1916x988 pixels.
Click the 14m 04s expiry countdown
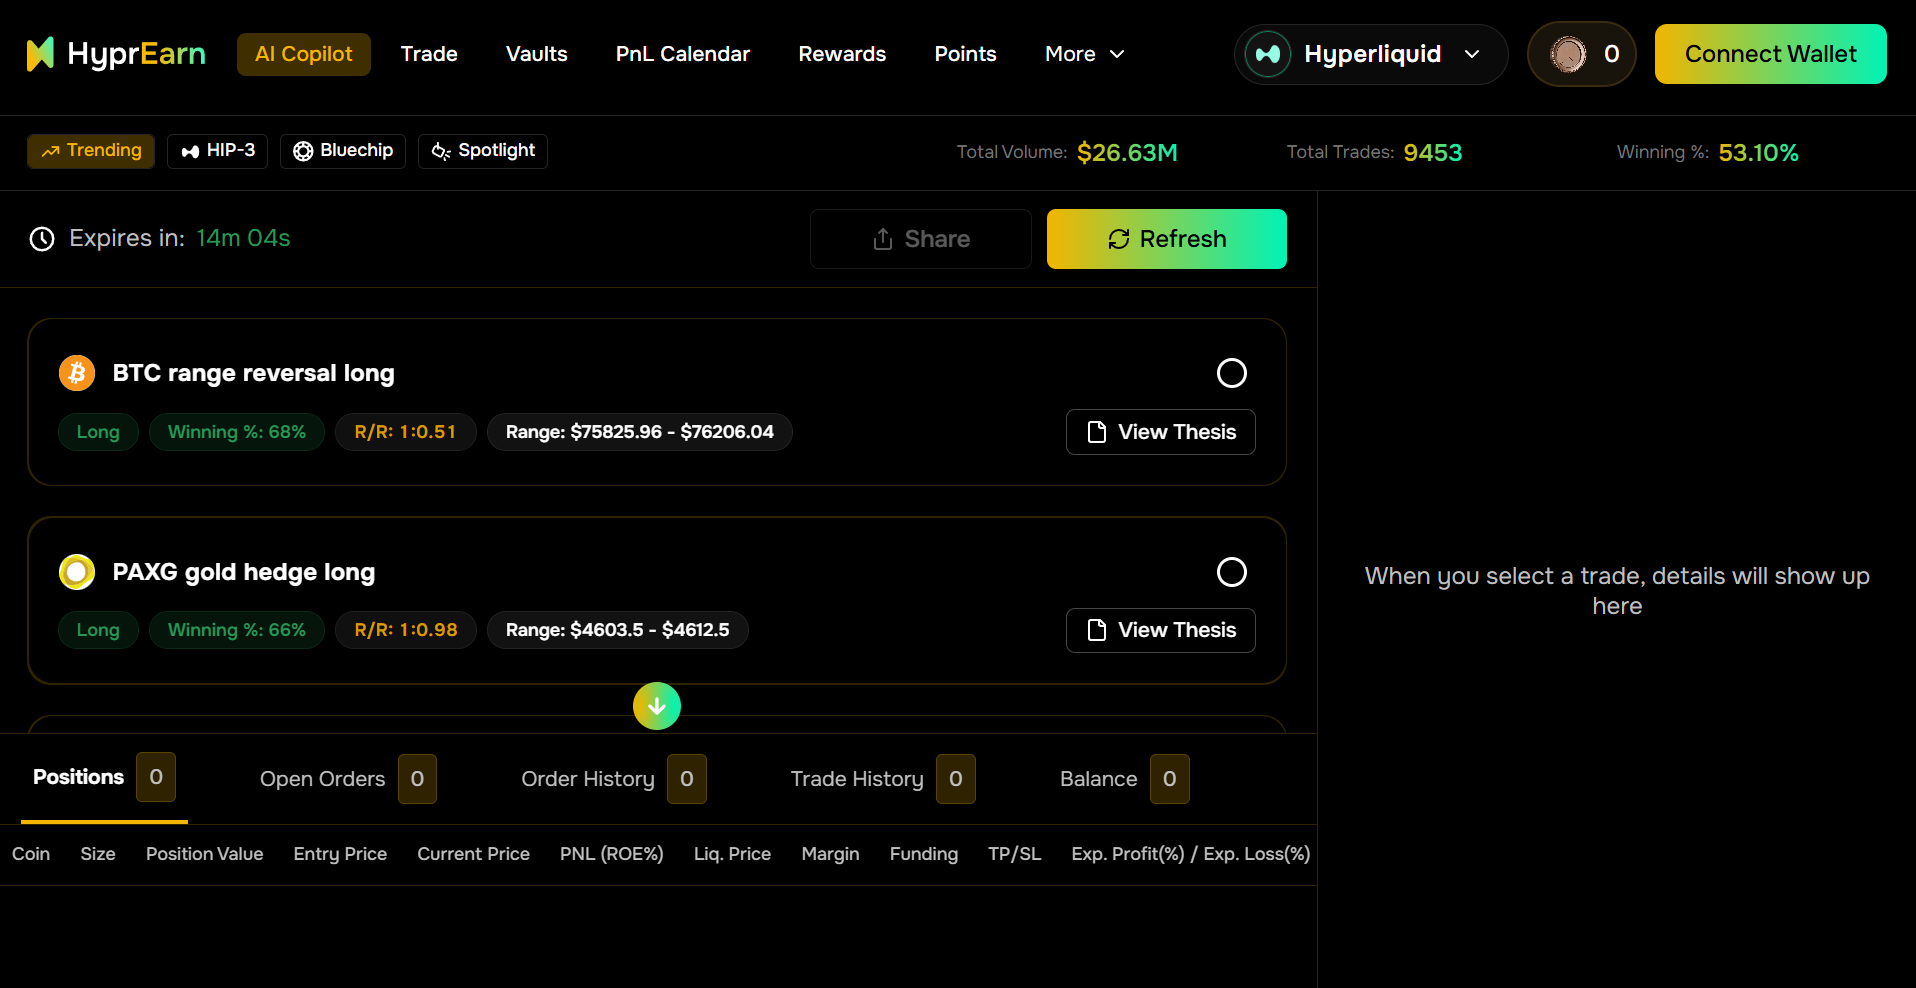(x=244, y=238)
